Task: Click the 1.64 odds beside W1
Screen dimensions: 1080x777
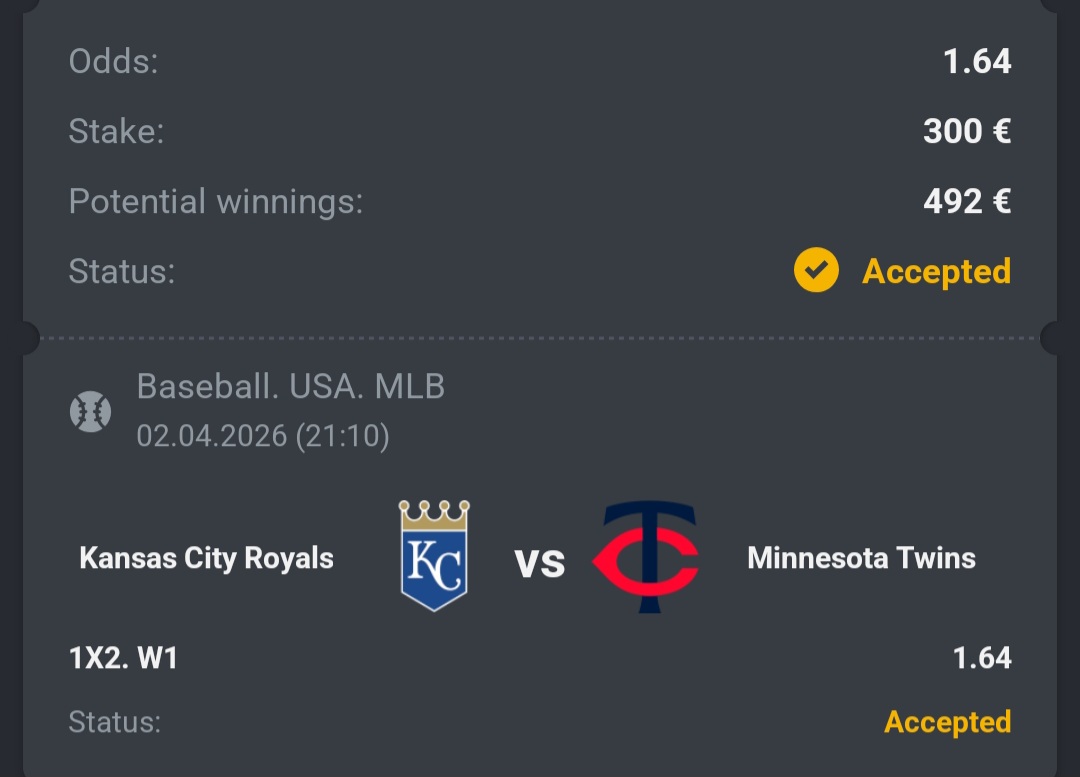Action: point(982,658)
